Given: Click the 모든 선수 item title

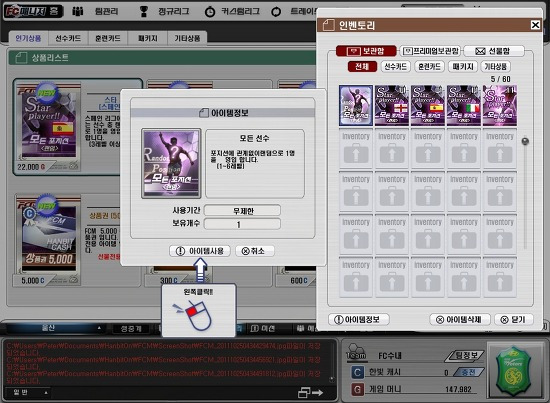Looking at the screenshot, I should [255, 138].
